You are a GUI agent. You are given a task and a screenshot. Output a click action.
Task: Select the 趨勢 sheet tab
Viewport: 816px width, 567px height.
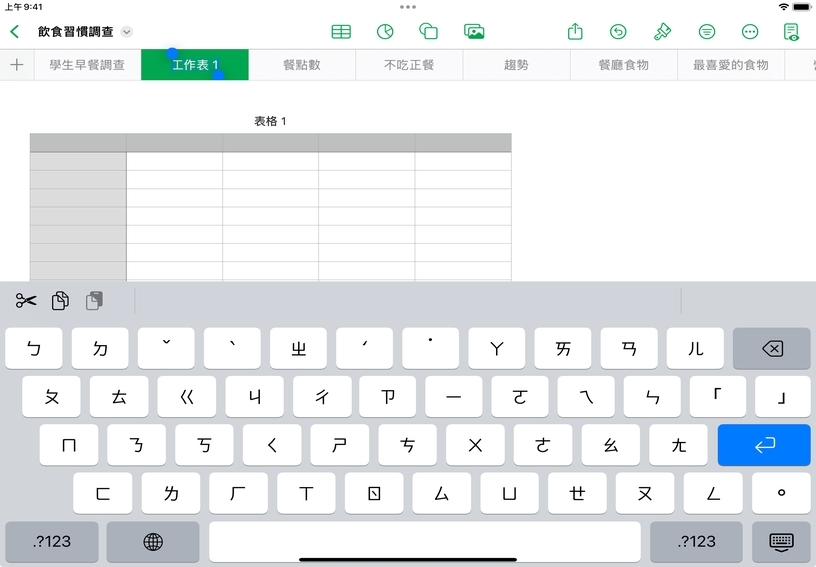(x=516, y=65)
